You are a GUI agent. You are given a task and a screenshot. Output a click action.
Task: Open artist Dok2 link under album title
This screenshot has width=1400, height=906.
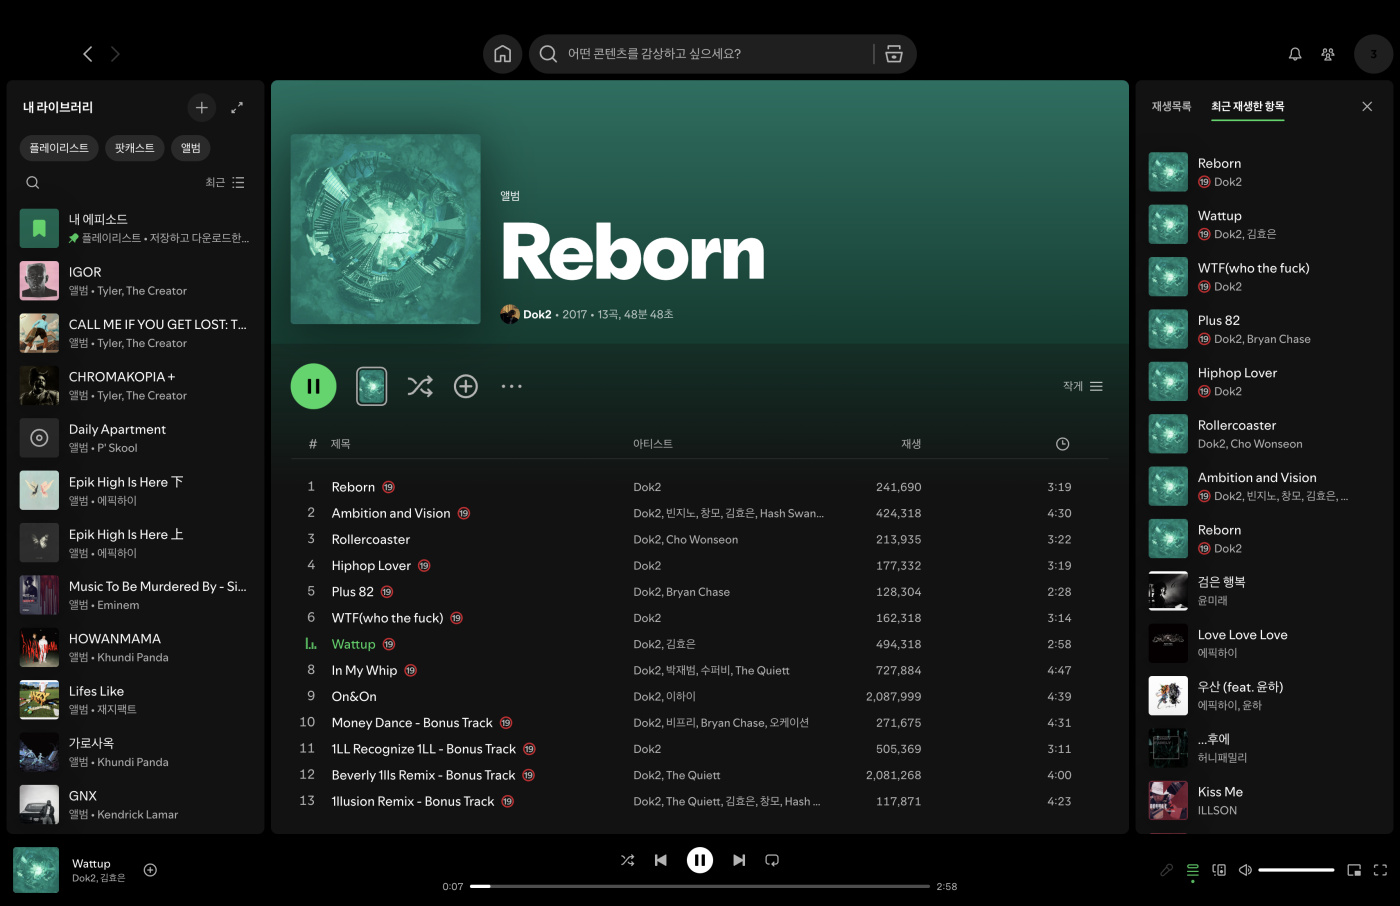537,314
